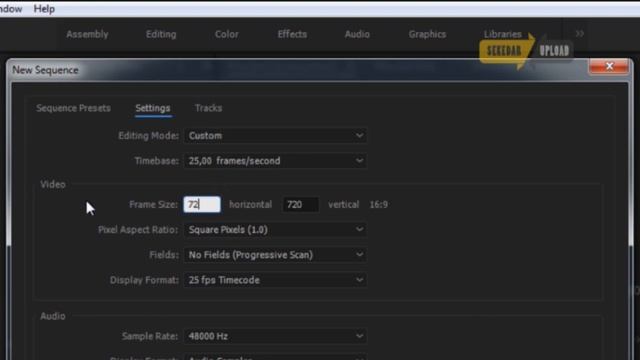Show more workspaces via double-chevron overflow
The width and height of the screenshot is (640, 360).
580,34
